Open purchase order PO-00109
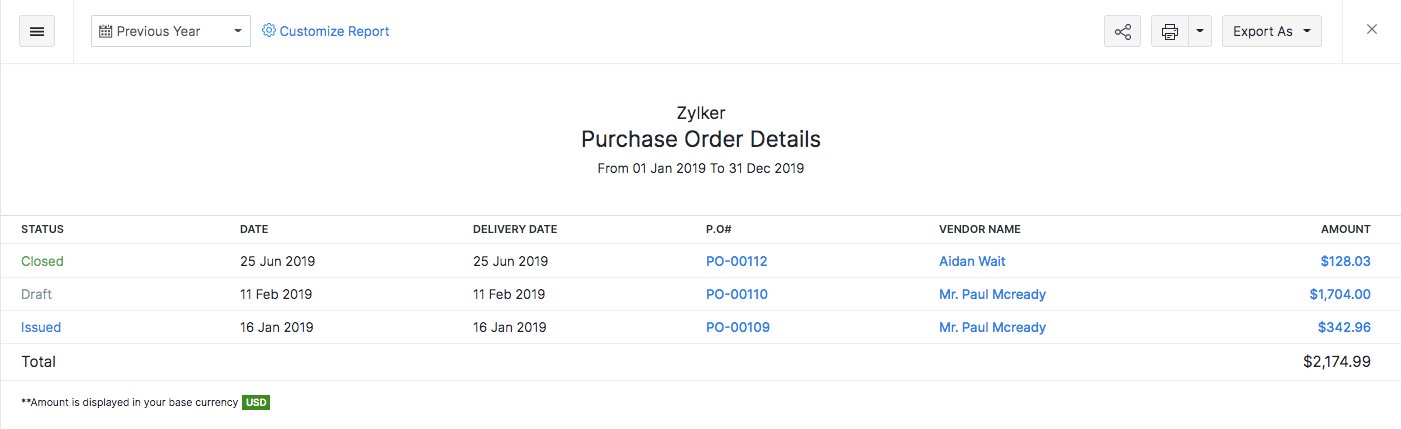Image resolution: width=1401 pixels, height=429 pixels. coord(737,327)
